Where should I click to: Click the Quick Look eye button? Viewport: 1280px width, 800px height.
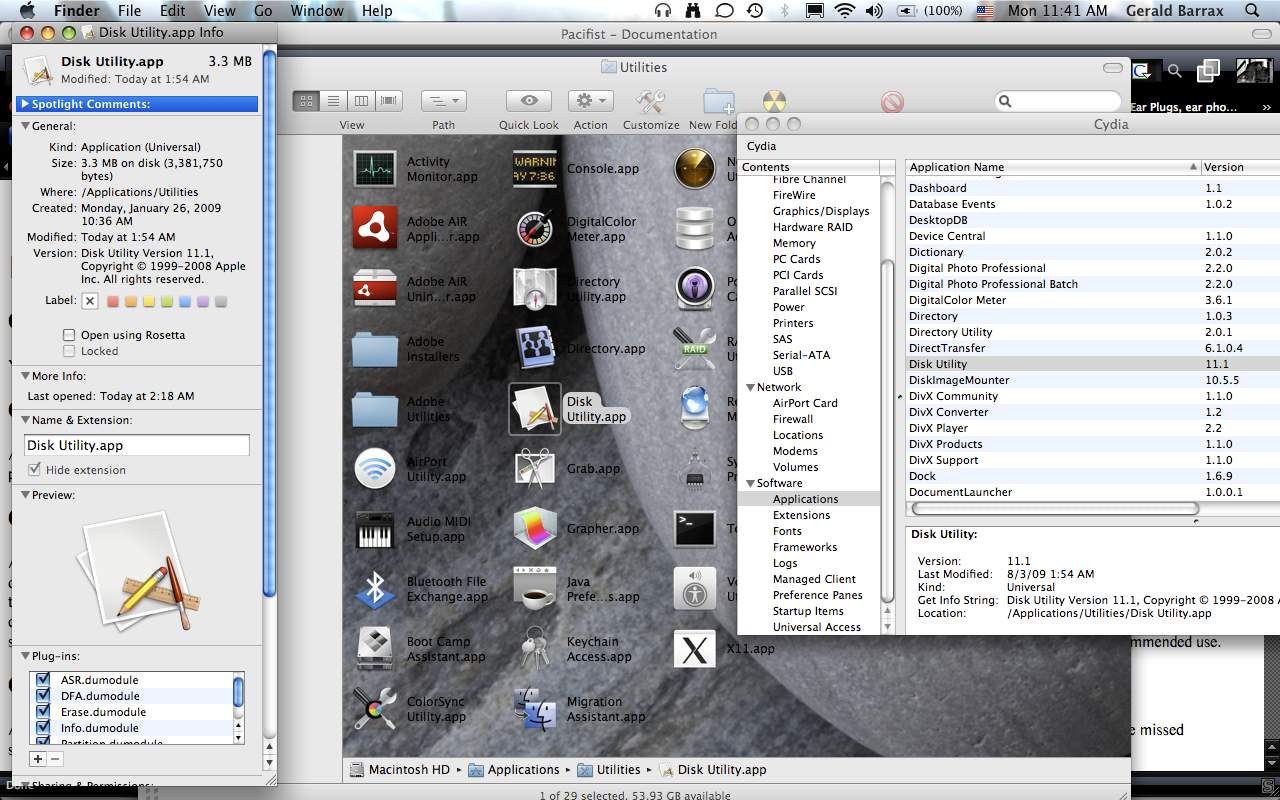click(529, 101)
